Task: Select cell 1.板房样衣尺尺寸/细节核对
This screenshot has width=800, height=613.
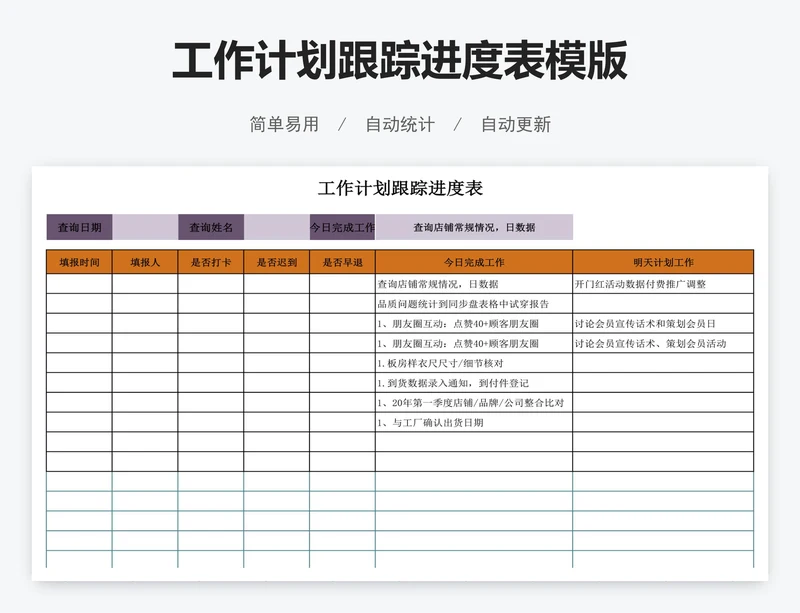Action: (x=474, y=363)
